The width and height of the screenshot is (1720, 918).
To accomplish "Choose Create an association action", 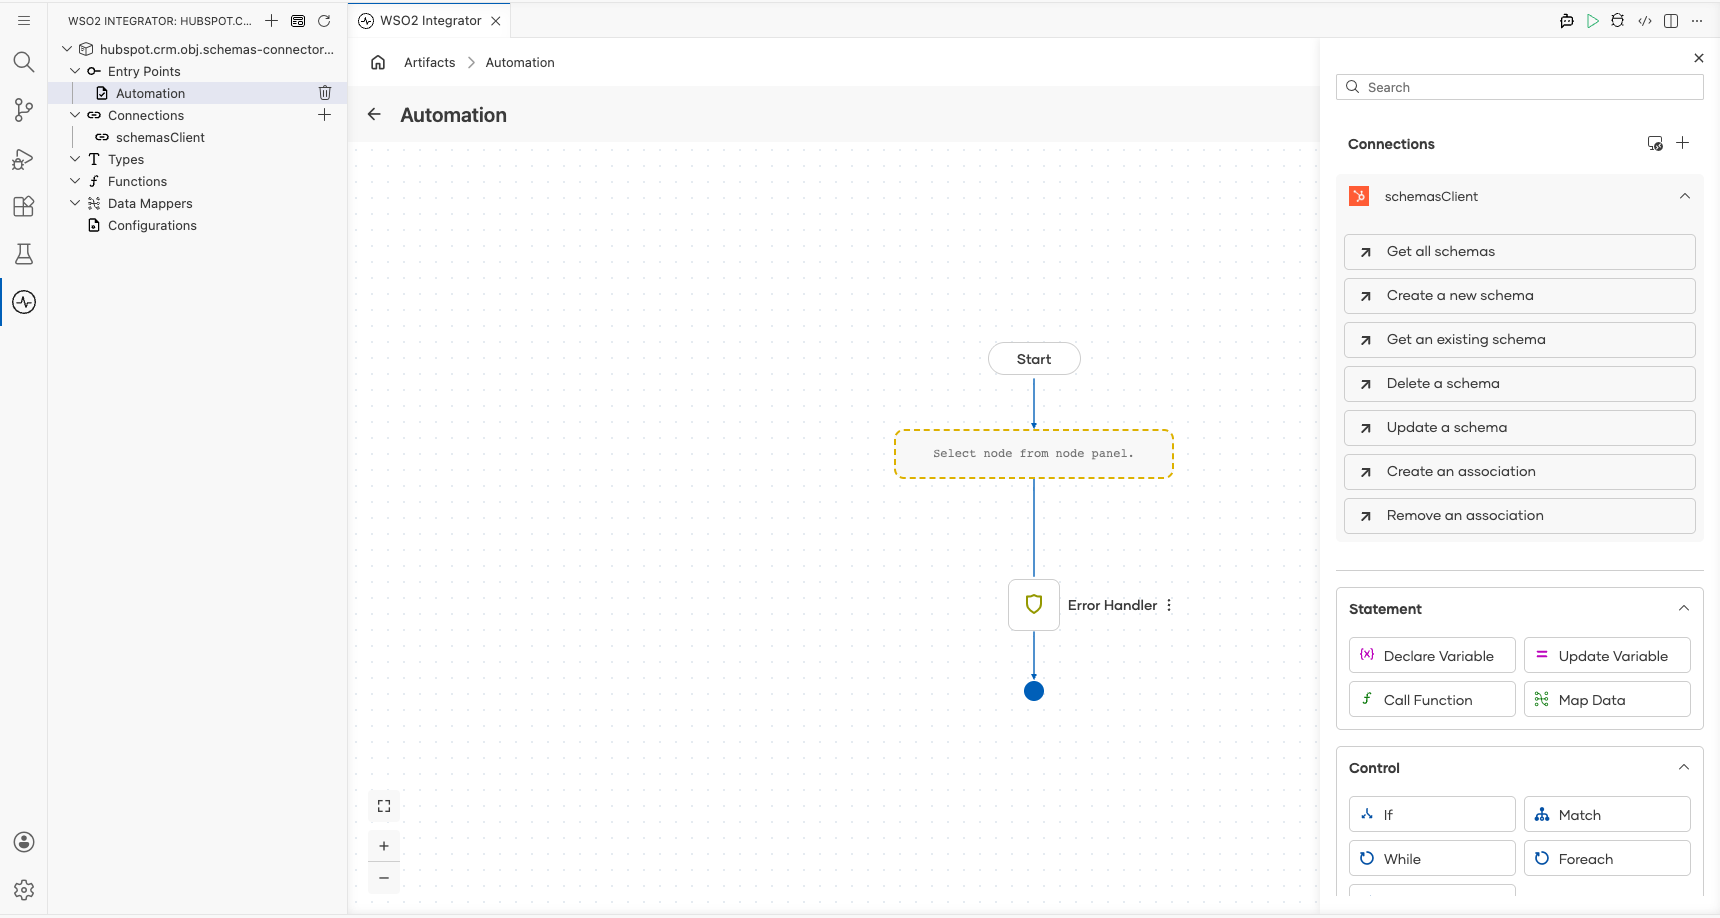I will (x=1520, y=472).
